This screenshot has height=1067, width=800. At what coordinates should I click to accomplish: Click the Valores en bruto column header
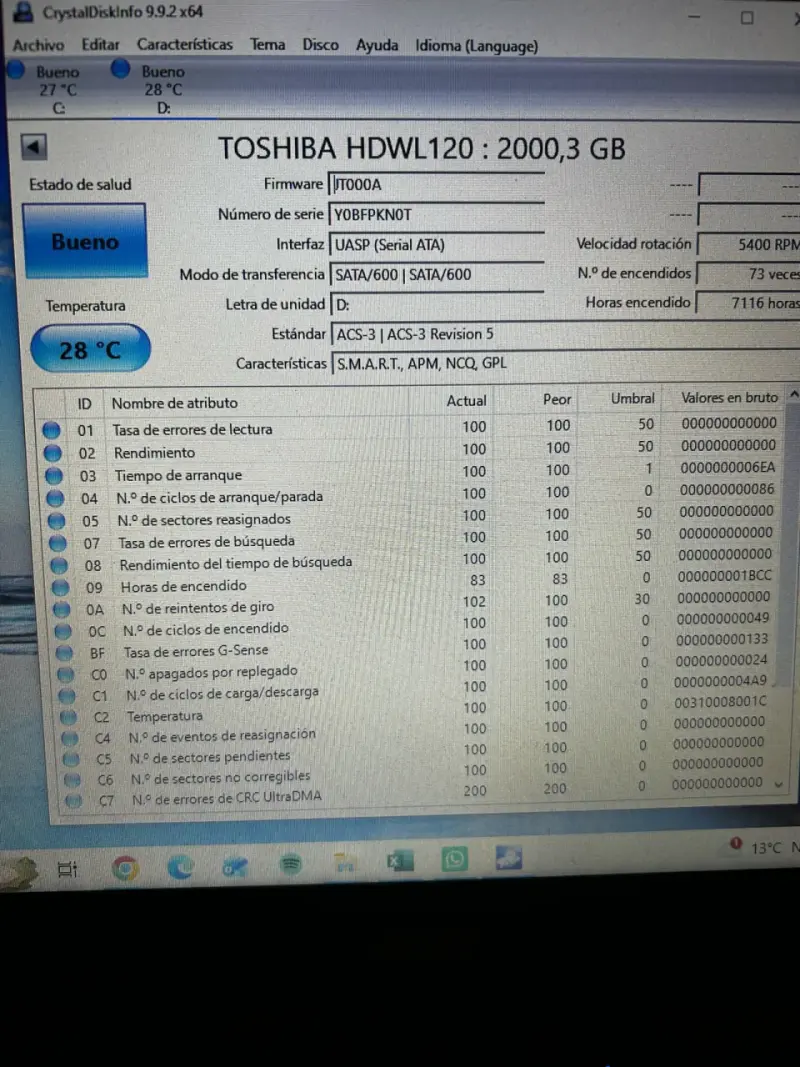pyautogui.click(x=729, y=397)
